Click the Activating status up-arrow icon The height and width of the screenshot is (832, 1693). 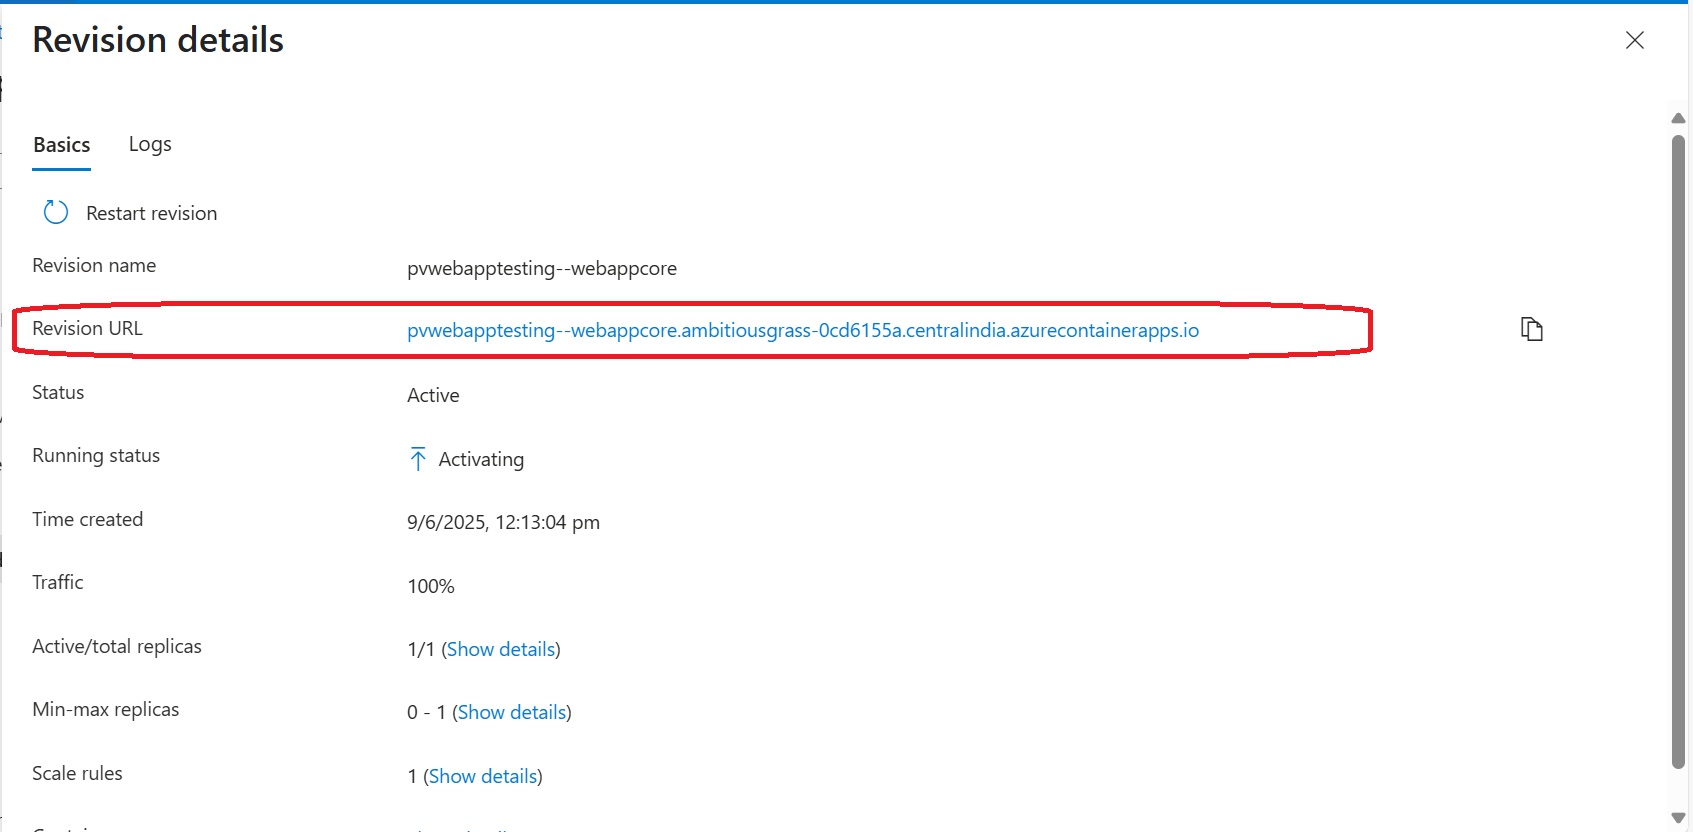tap(418, 459)
